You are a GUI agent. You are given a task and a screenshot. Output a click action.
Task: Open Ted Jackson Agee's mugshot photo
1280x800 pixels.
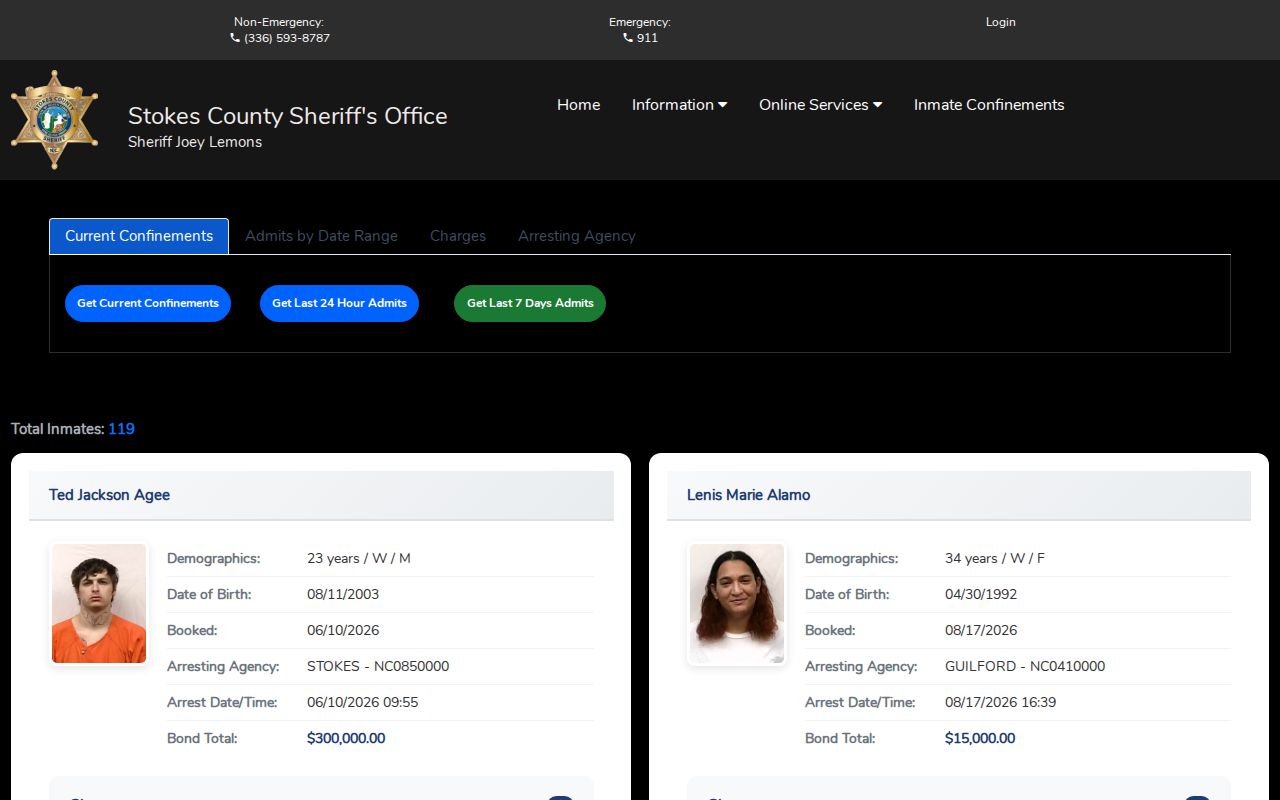(99, 604)
